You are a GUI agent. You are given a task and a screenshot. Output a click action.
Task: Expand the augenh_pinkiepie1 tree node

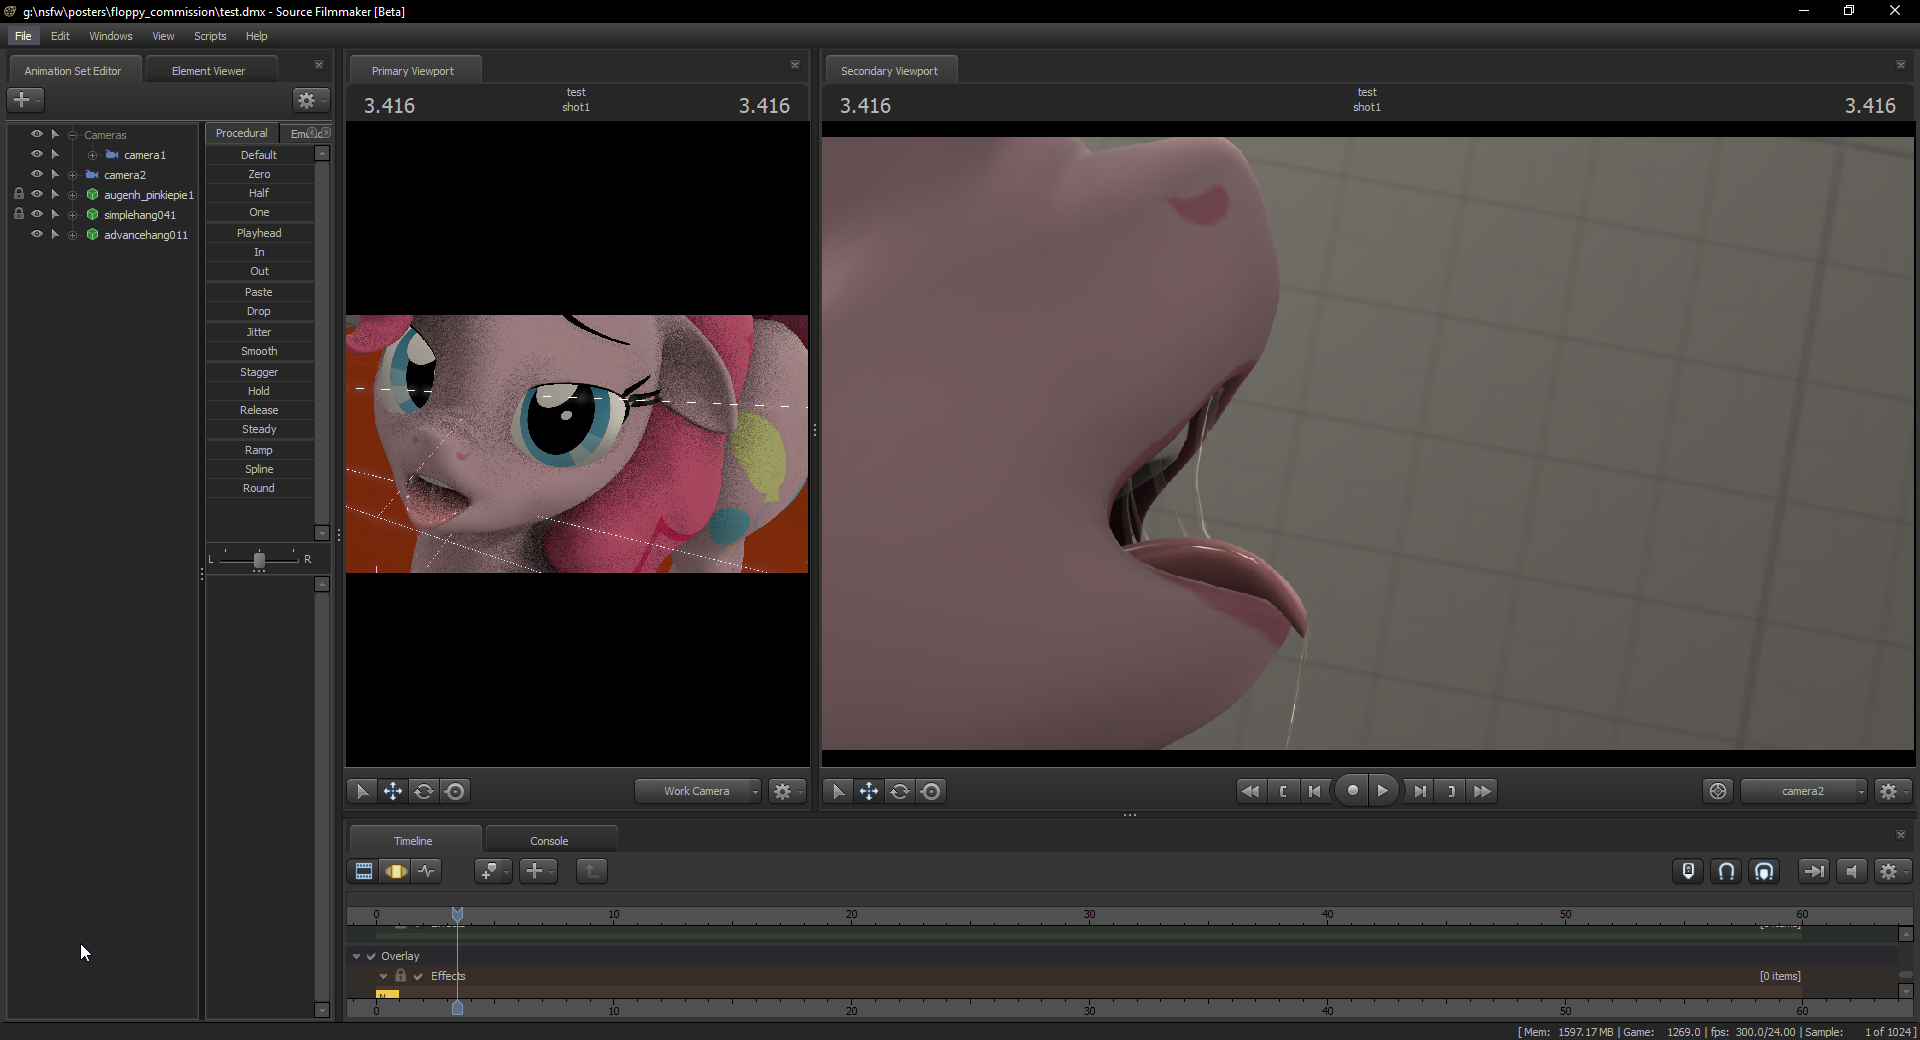click(73, 195)
